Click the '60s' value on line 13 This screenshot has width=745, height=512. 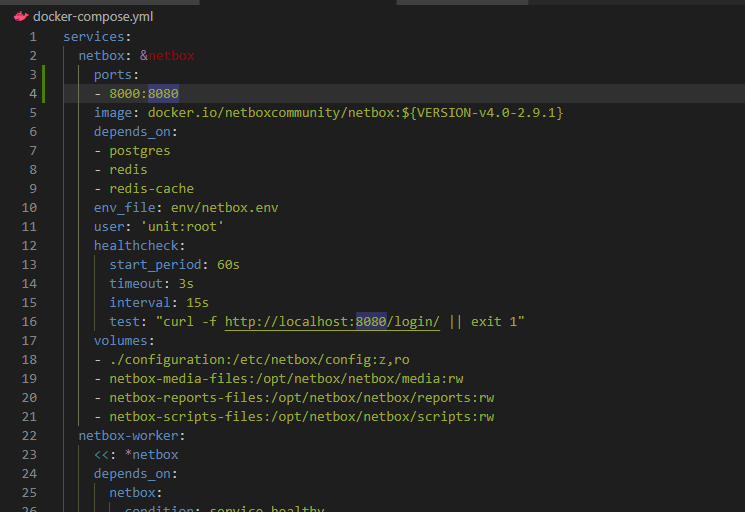point(229,265)
